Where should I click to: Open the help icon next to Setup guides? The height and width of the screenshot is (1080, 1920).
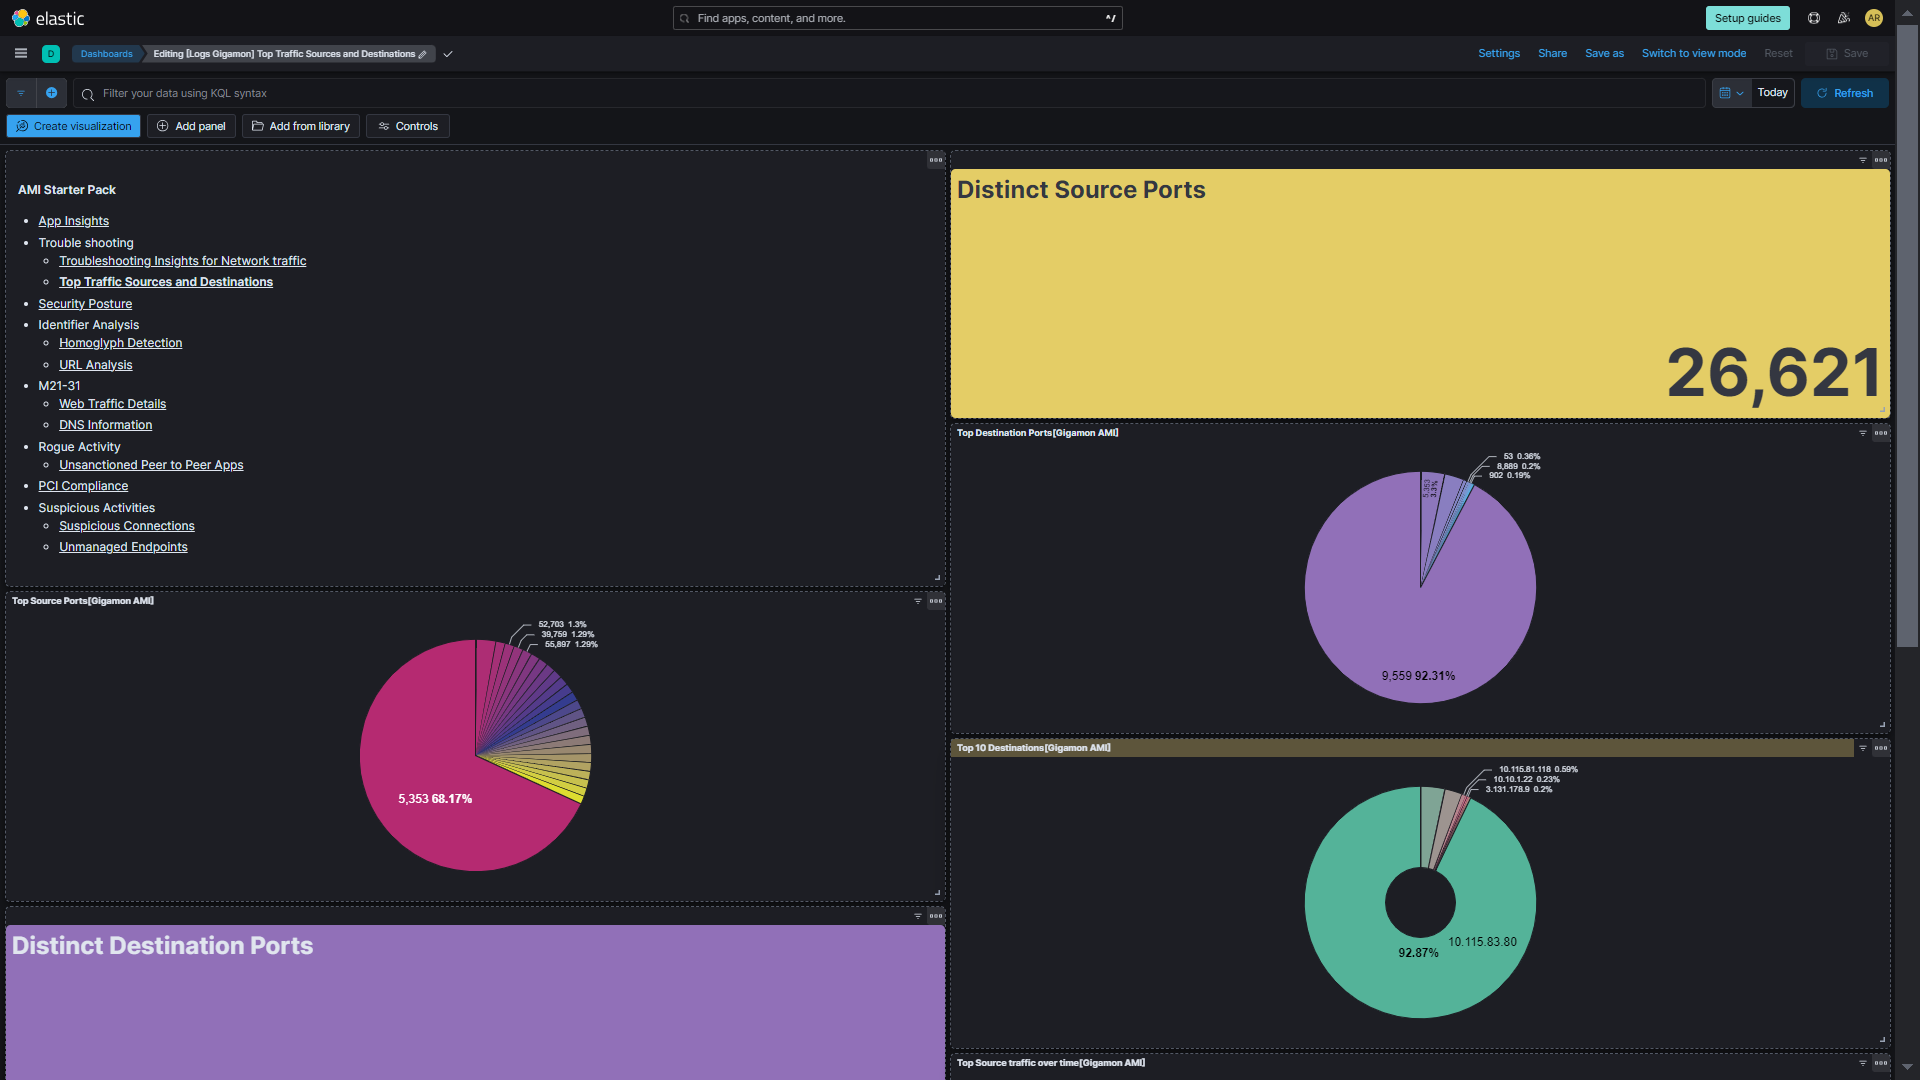(1812, 18)
